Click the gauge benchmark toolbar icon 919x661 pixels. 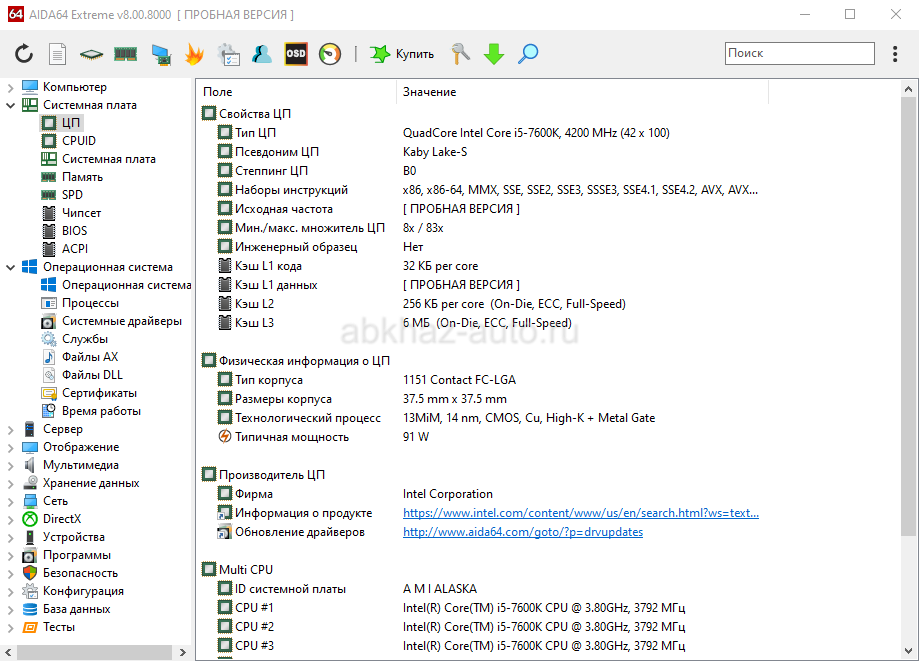click(x=330, y=54)
